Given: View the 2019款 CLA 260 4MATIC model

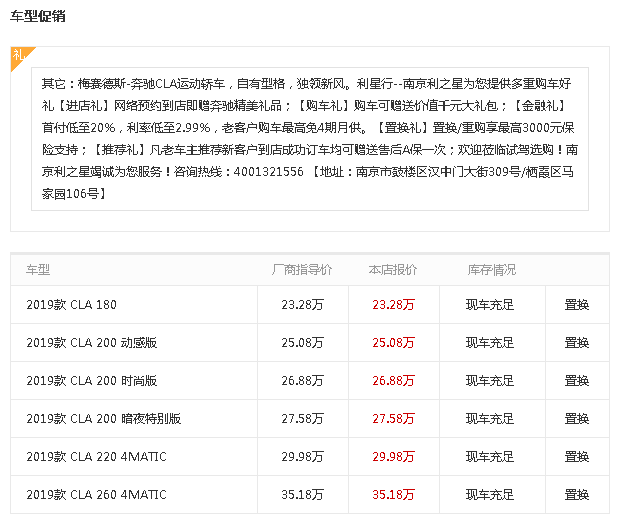Looking at the screenshot, I should tap(97, 495).
